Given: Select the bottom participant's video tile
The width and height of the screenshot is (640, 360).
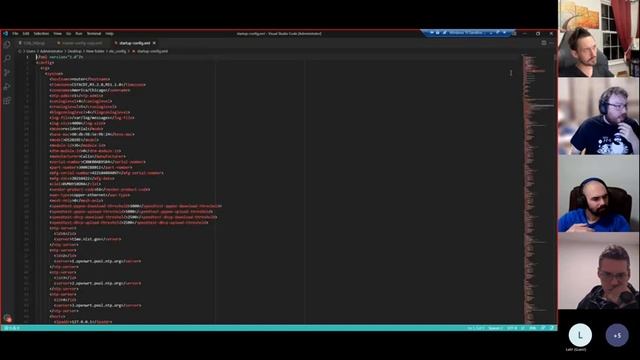Looking at the screenshot, I should pyautogui.click(x=599, y=271).
